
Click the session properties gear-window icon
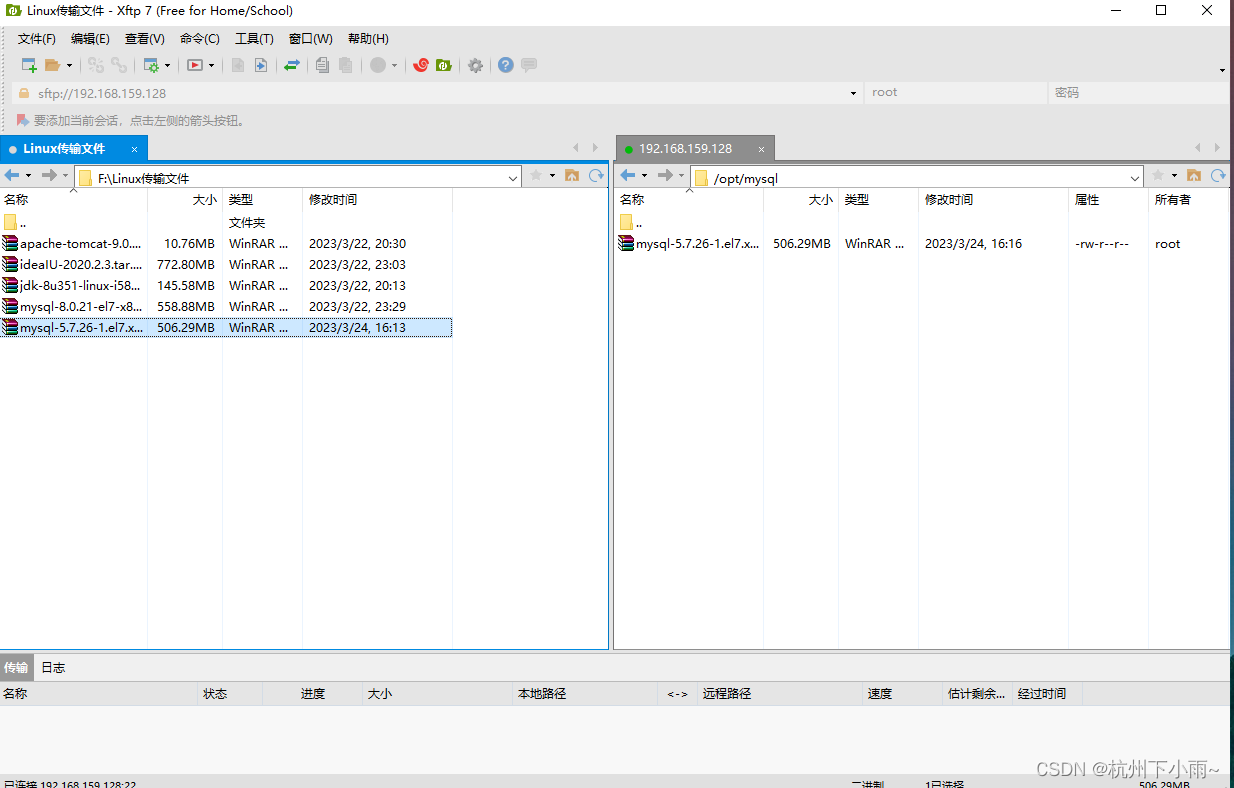coord(151,65)
